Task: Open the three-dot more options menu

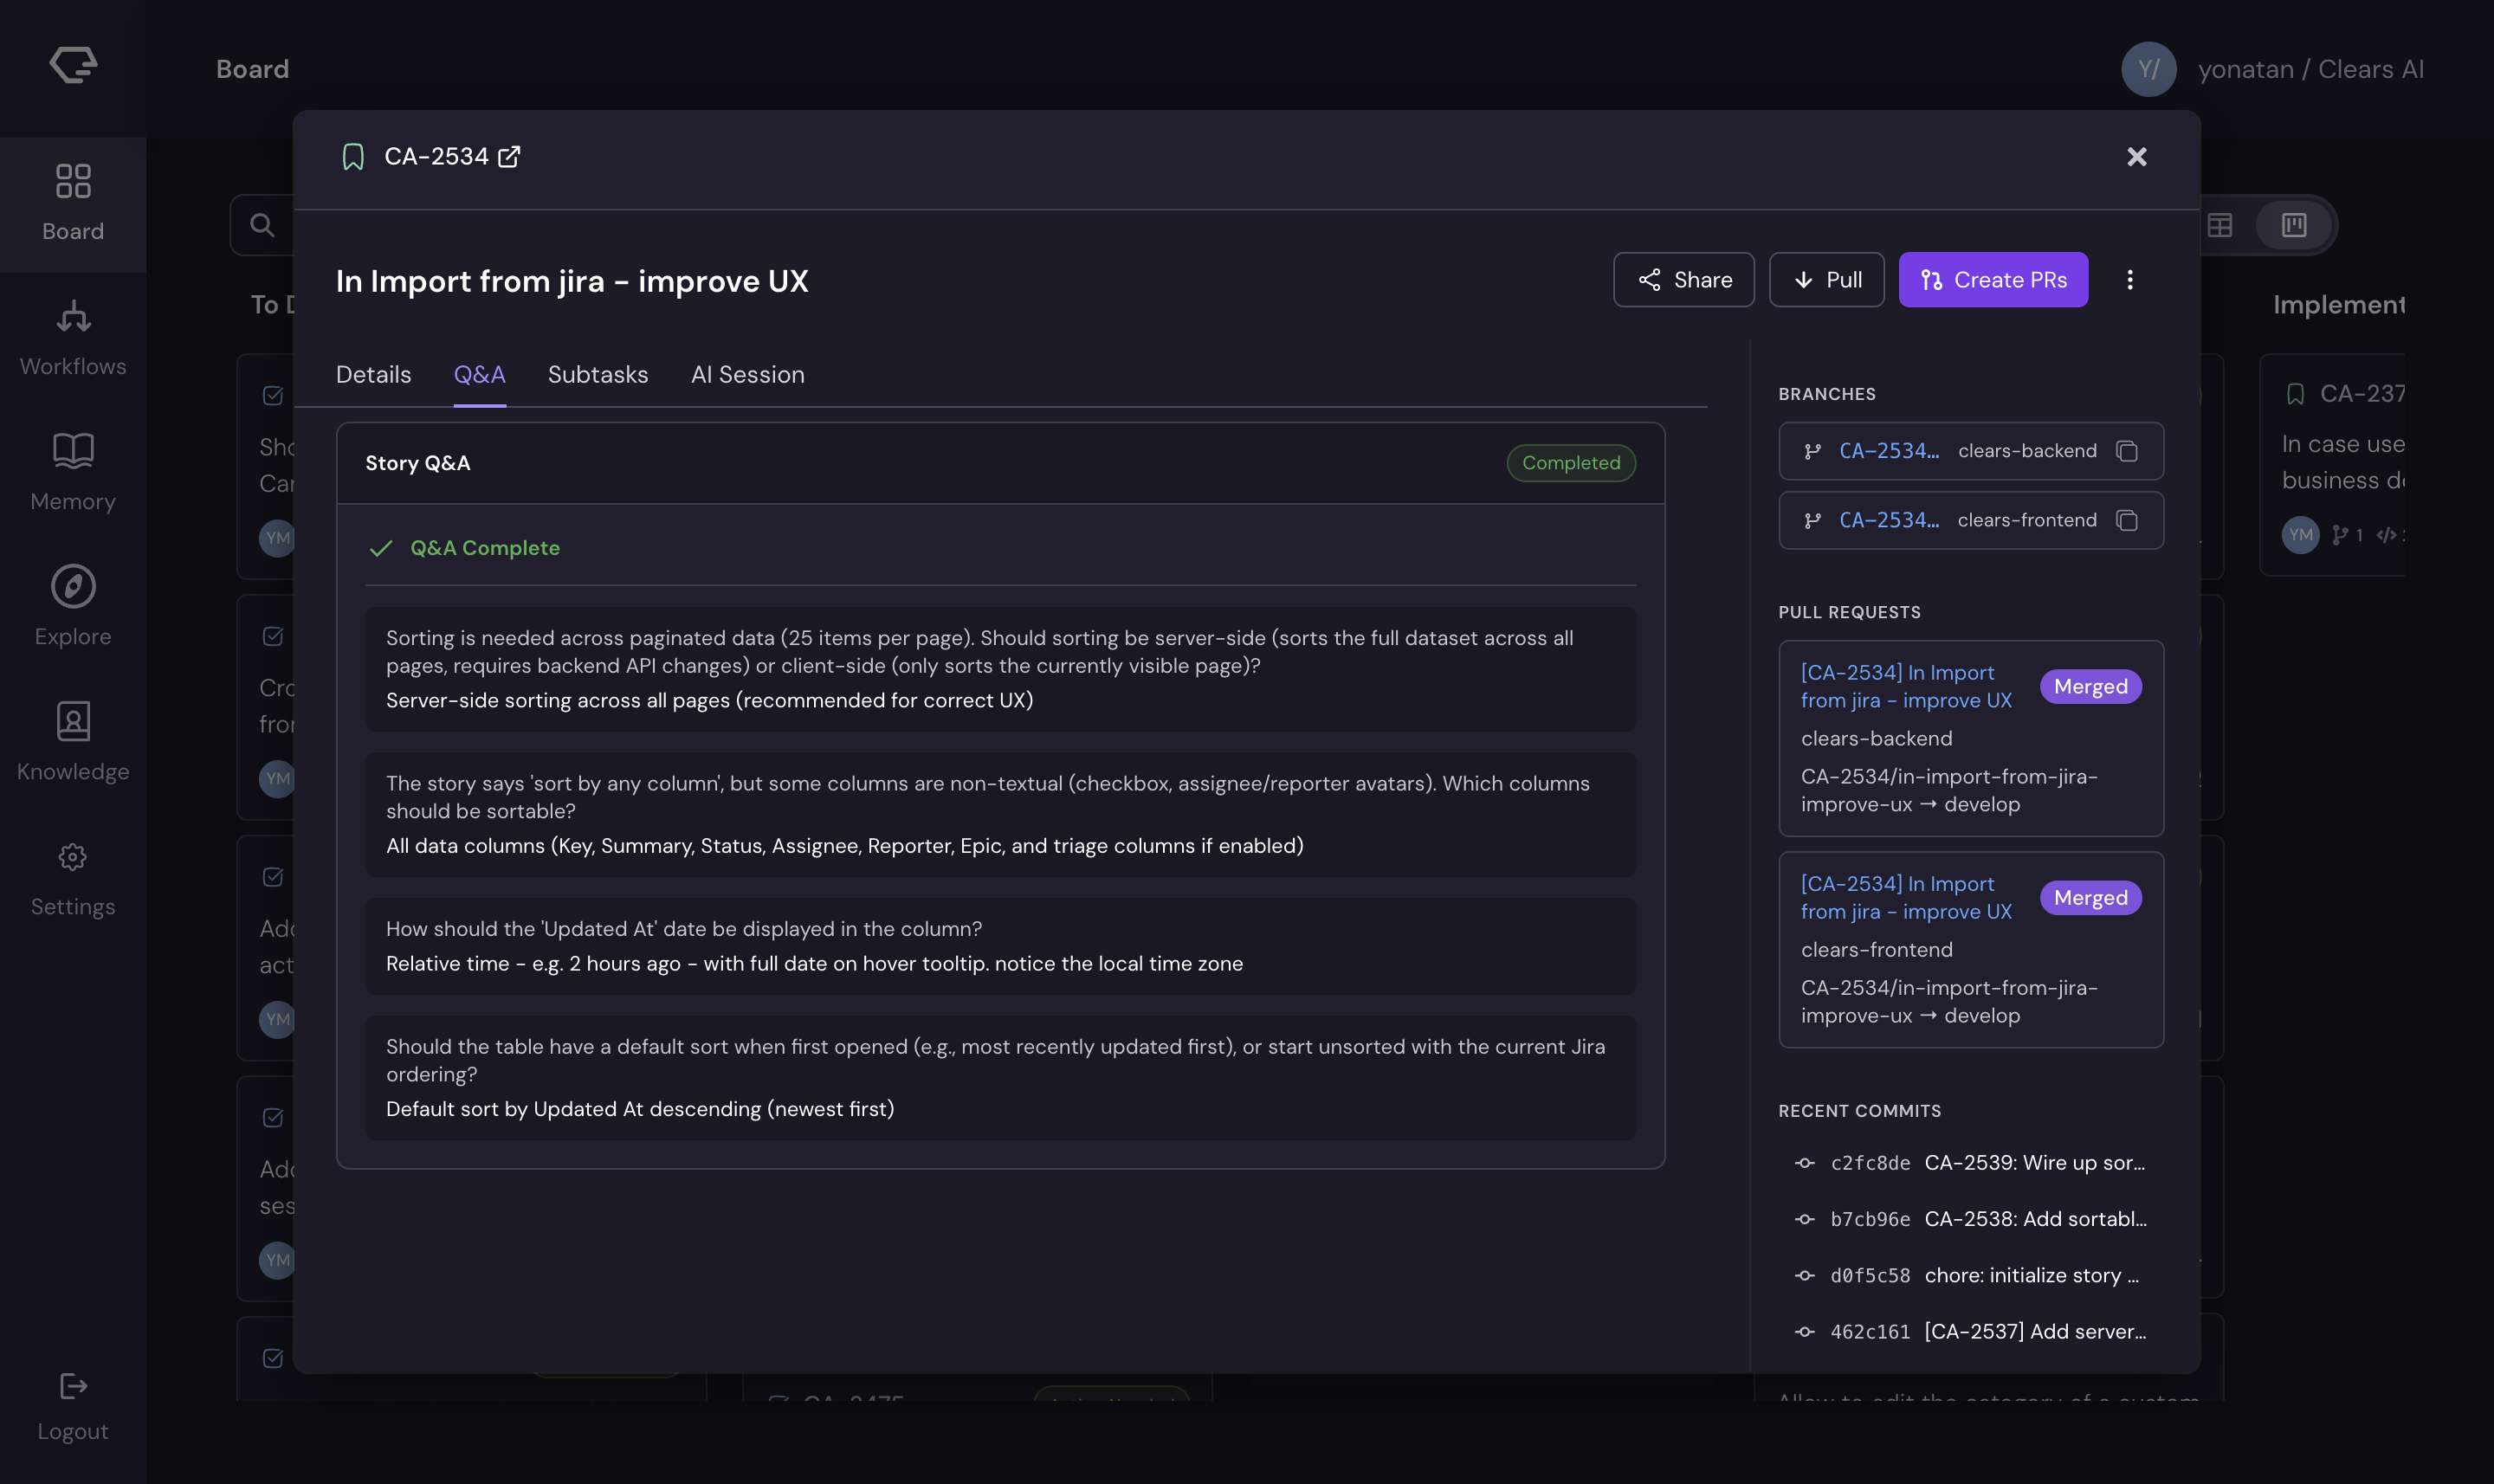Action: [2130, 280]
